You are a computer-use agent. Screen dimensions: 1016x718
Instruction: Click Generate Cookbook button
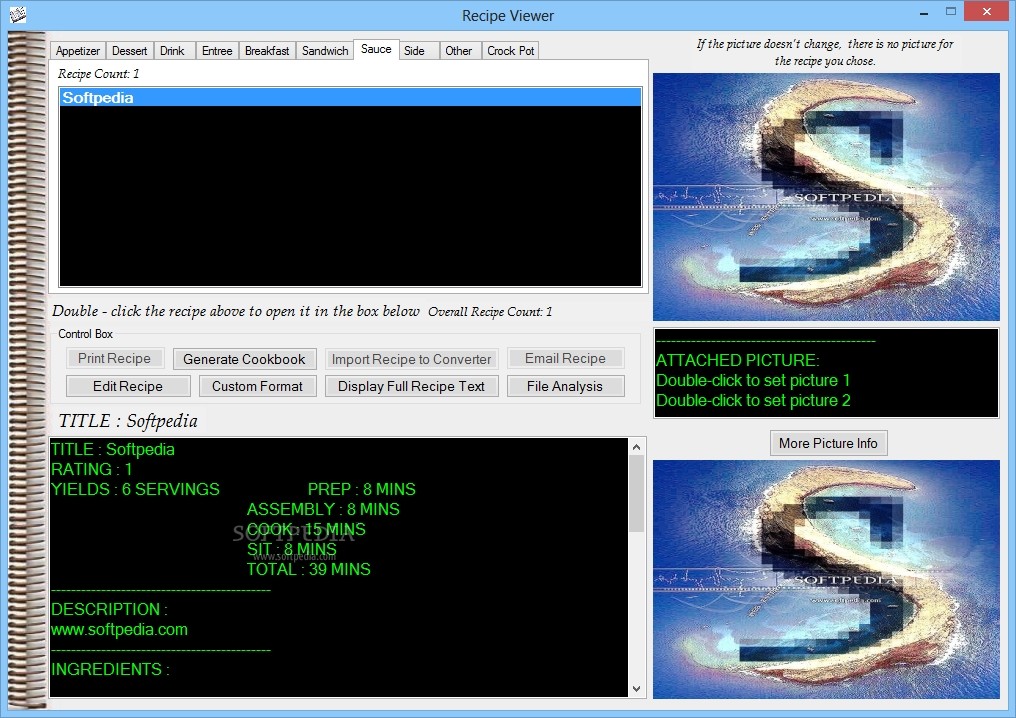[x=244, y=359]
